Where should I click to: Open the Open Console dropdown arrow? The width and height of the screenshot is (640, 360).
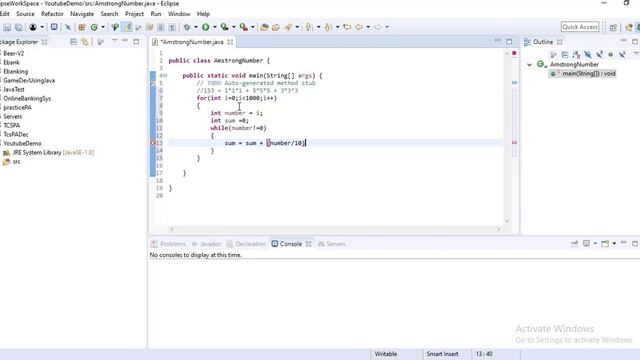(x=614, y=244)
